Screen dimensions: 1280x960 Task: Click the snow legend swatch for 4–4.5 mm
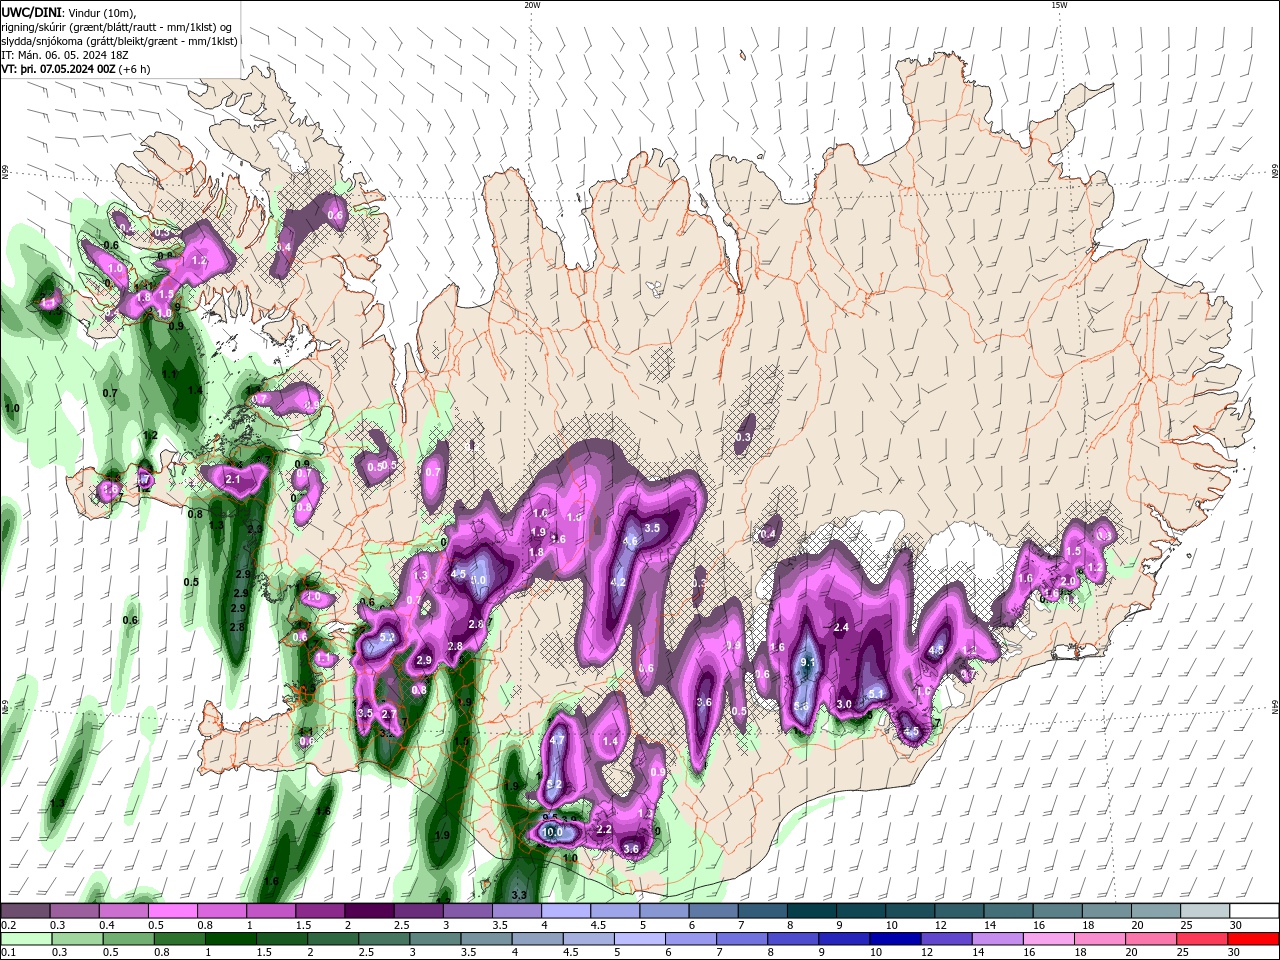tap(564, 911)
